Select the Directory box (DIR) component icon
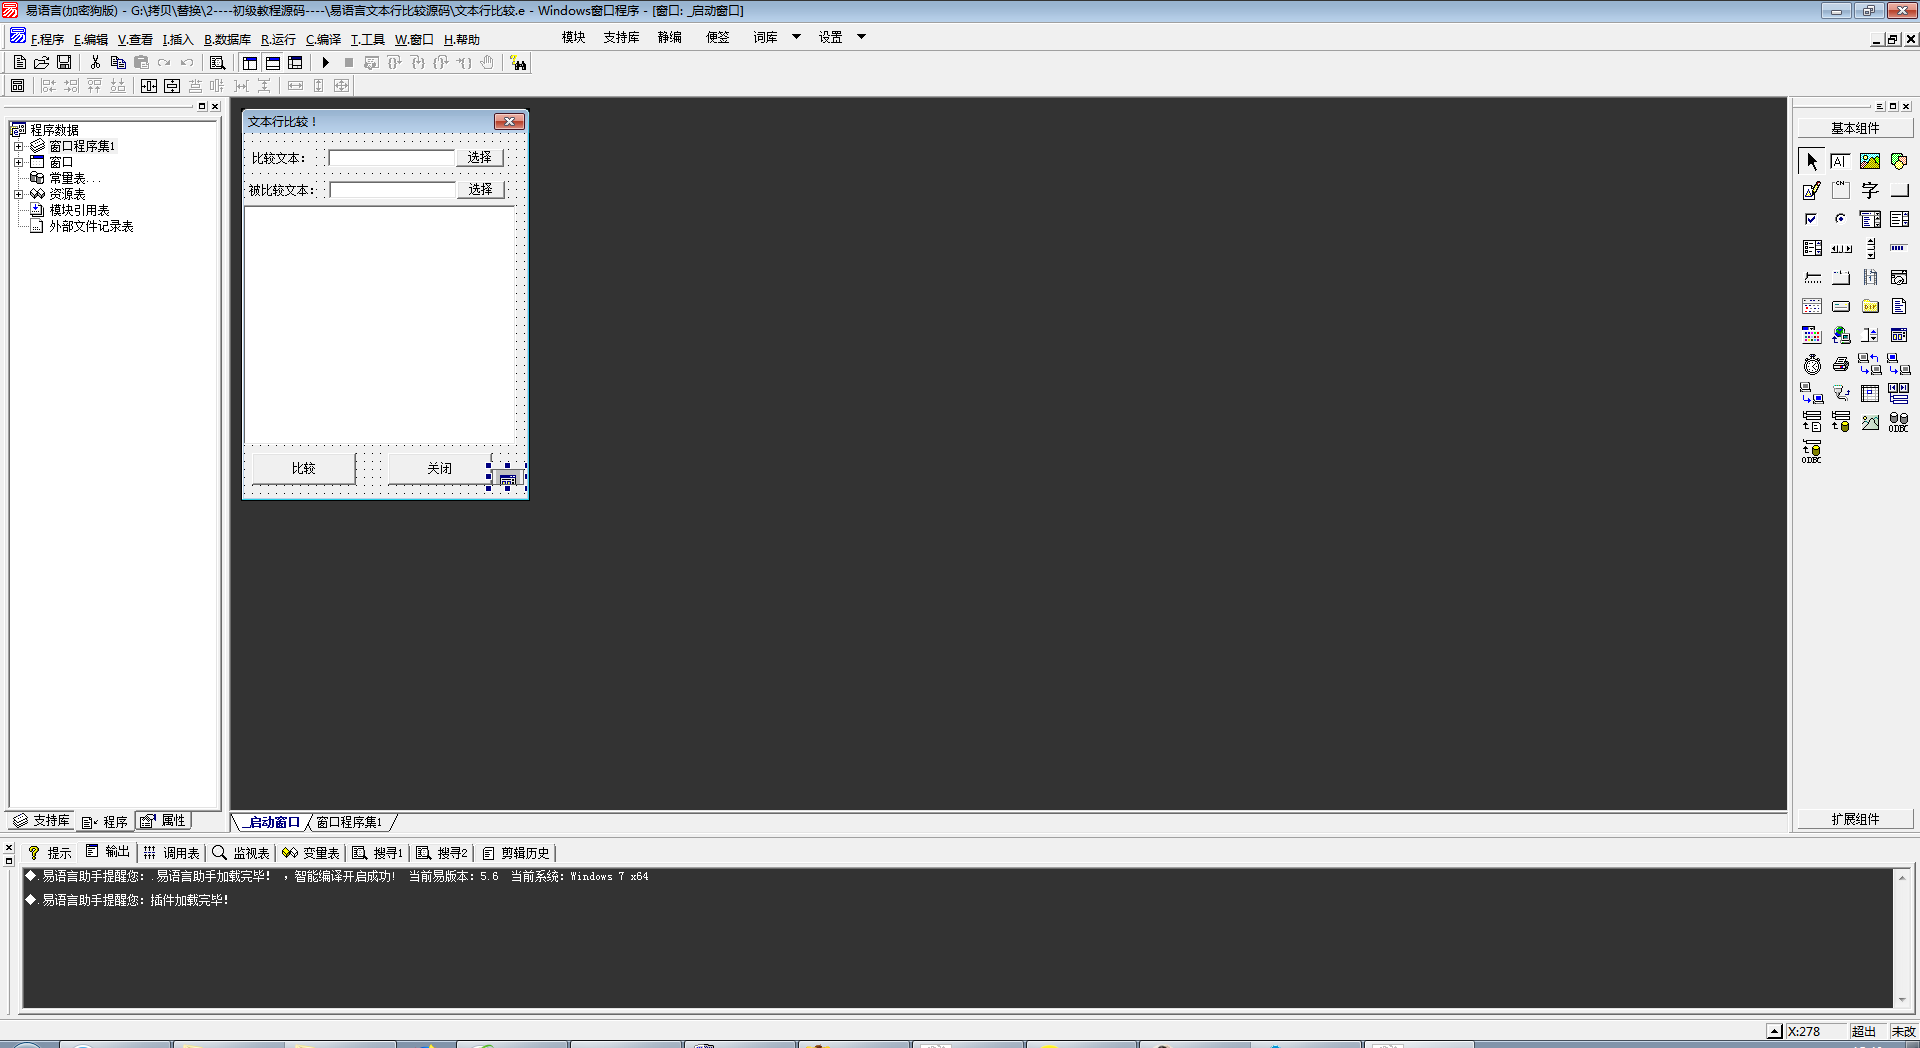Image resolution: width=1920 pixels, height=1048 pixels. [x=1870, y=306]
